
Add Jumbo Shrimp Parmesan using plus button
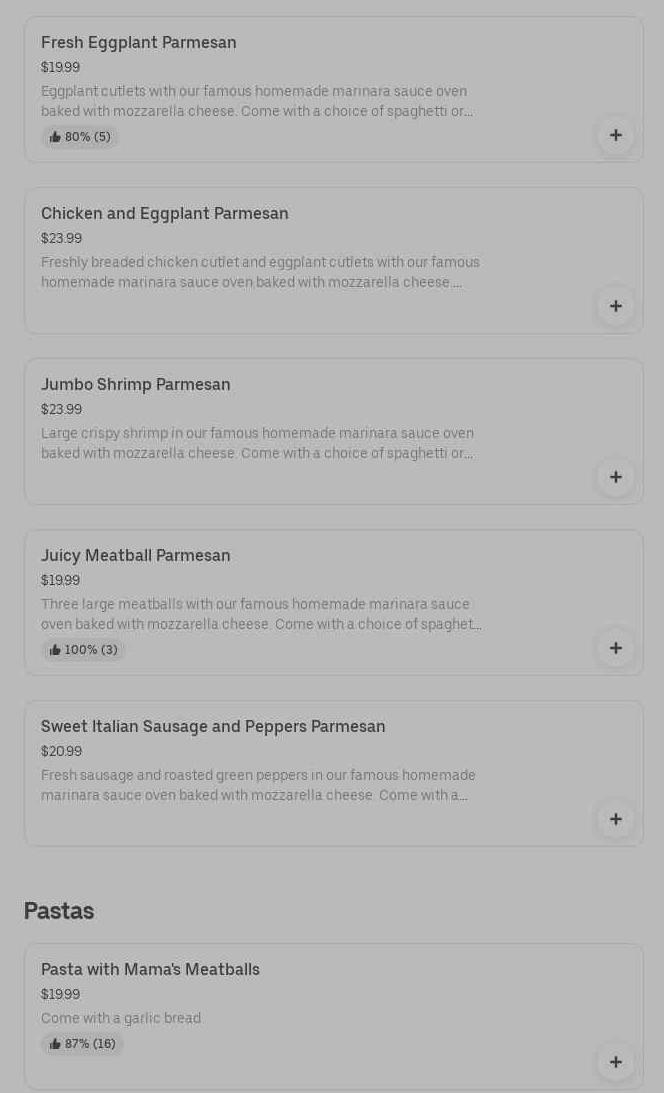click(615, 477)
